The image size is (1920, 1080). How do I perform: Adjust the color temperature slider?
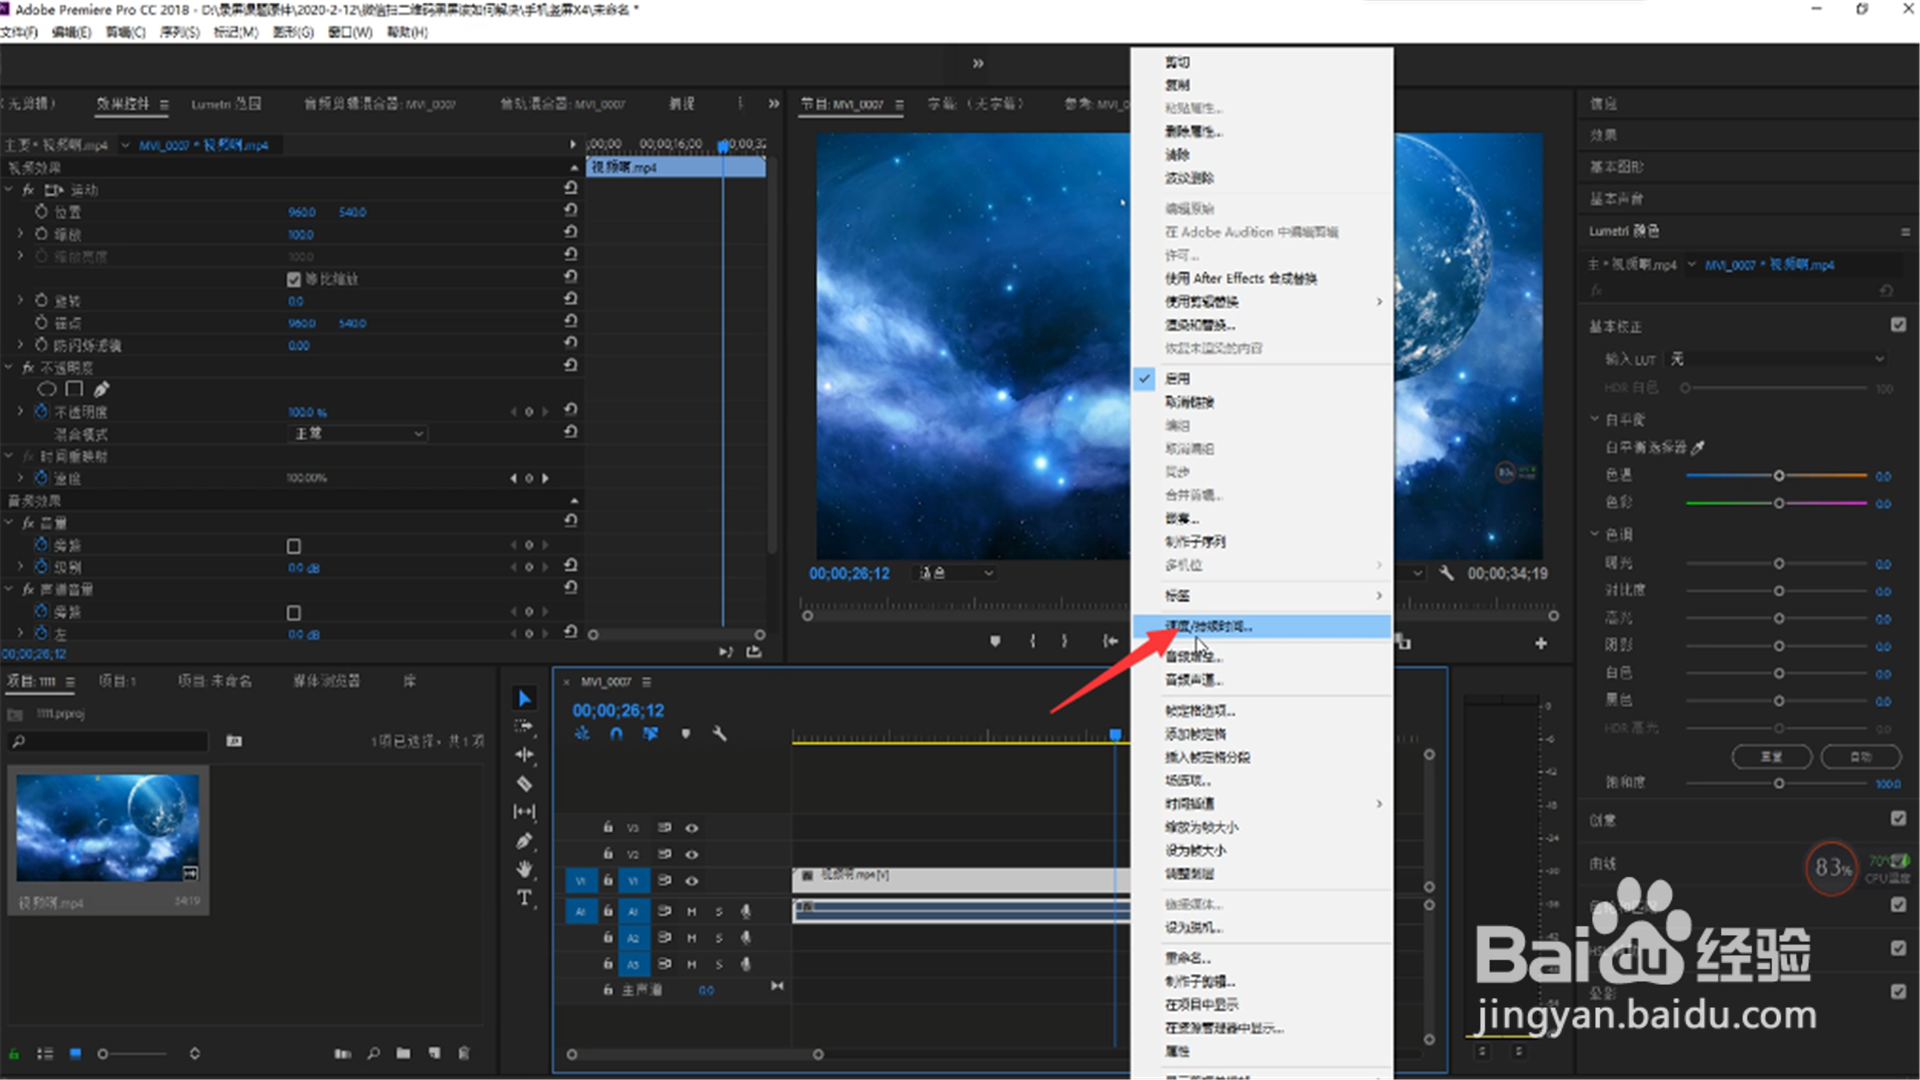point(1778,476)
